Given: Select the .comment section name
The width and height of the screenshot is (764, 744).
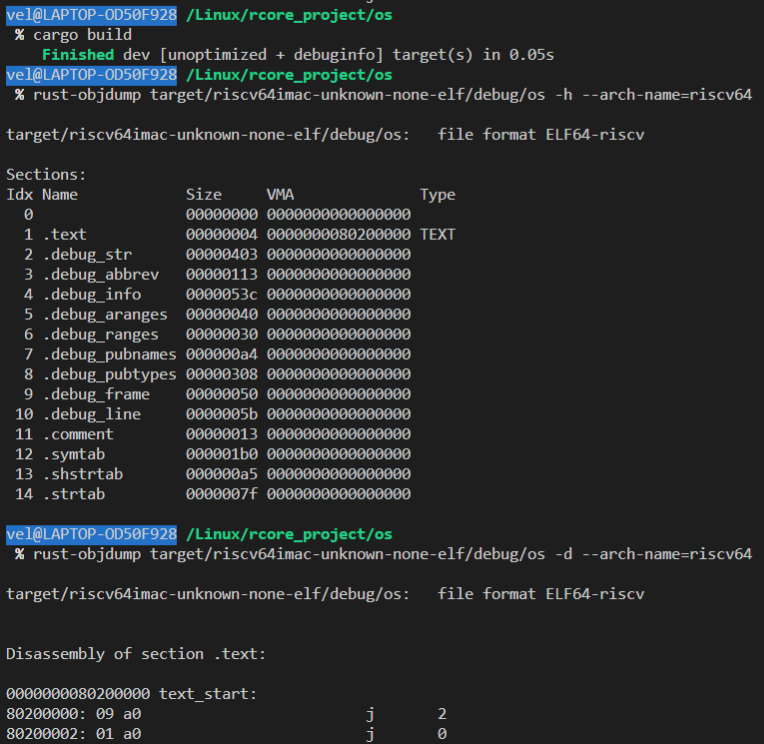Looking at the screenshot, I should pos(77,434).
